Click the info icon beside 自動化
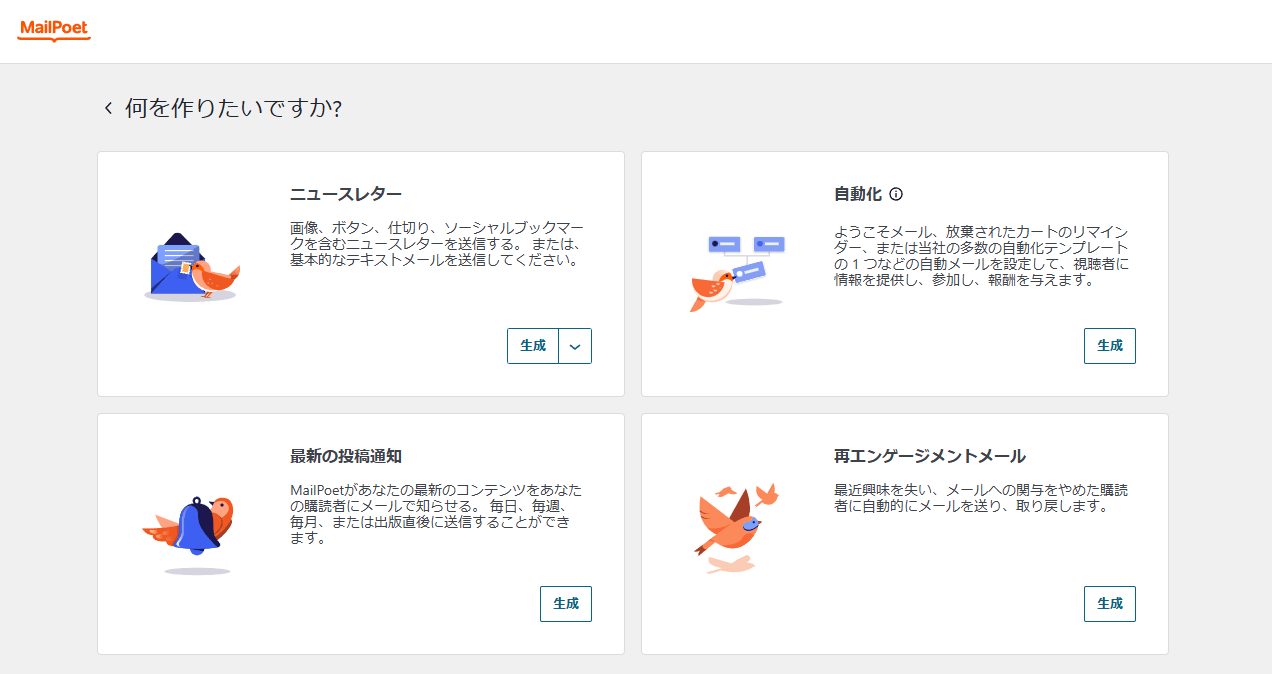 click(896, 194)
